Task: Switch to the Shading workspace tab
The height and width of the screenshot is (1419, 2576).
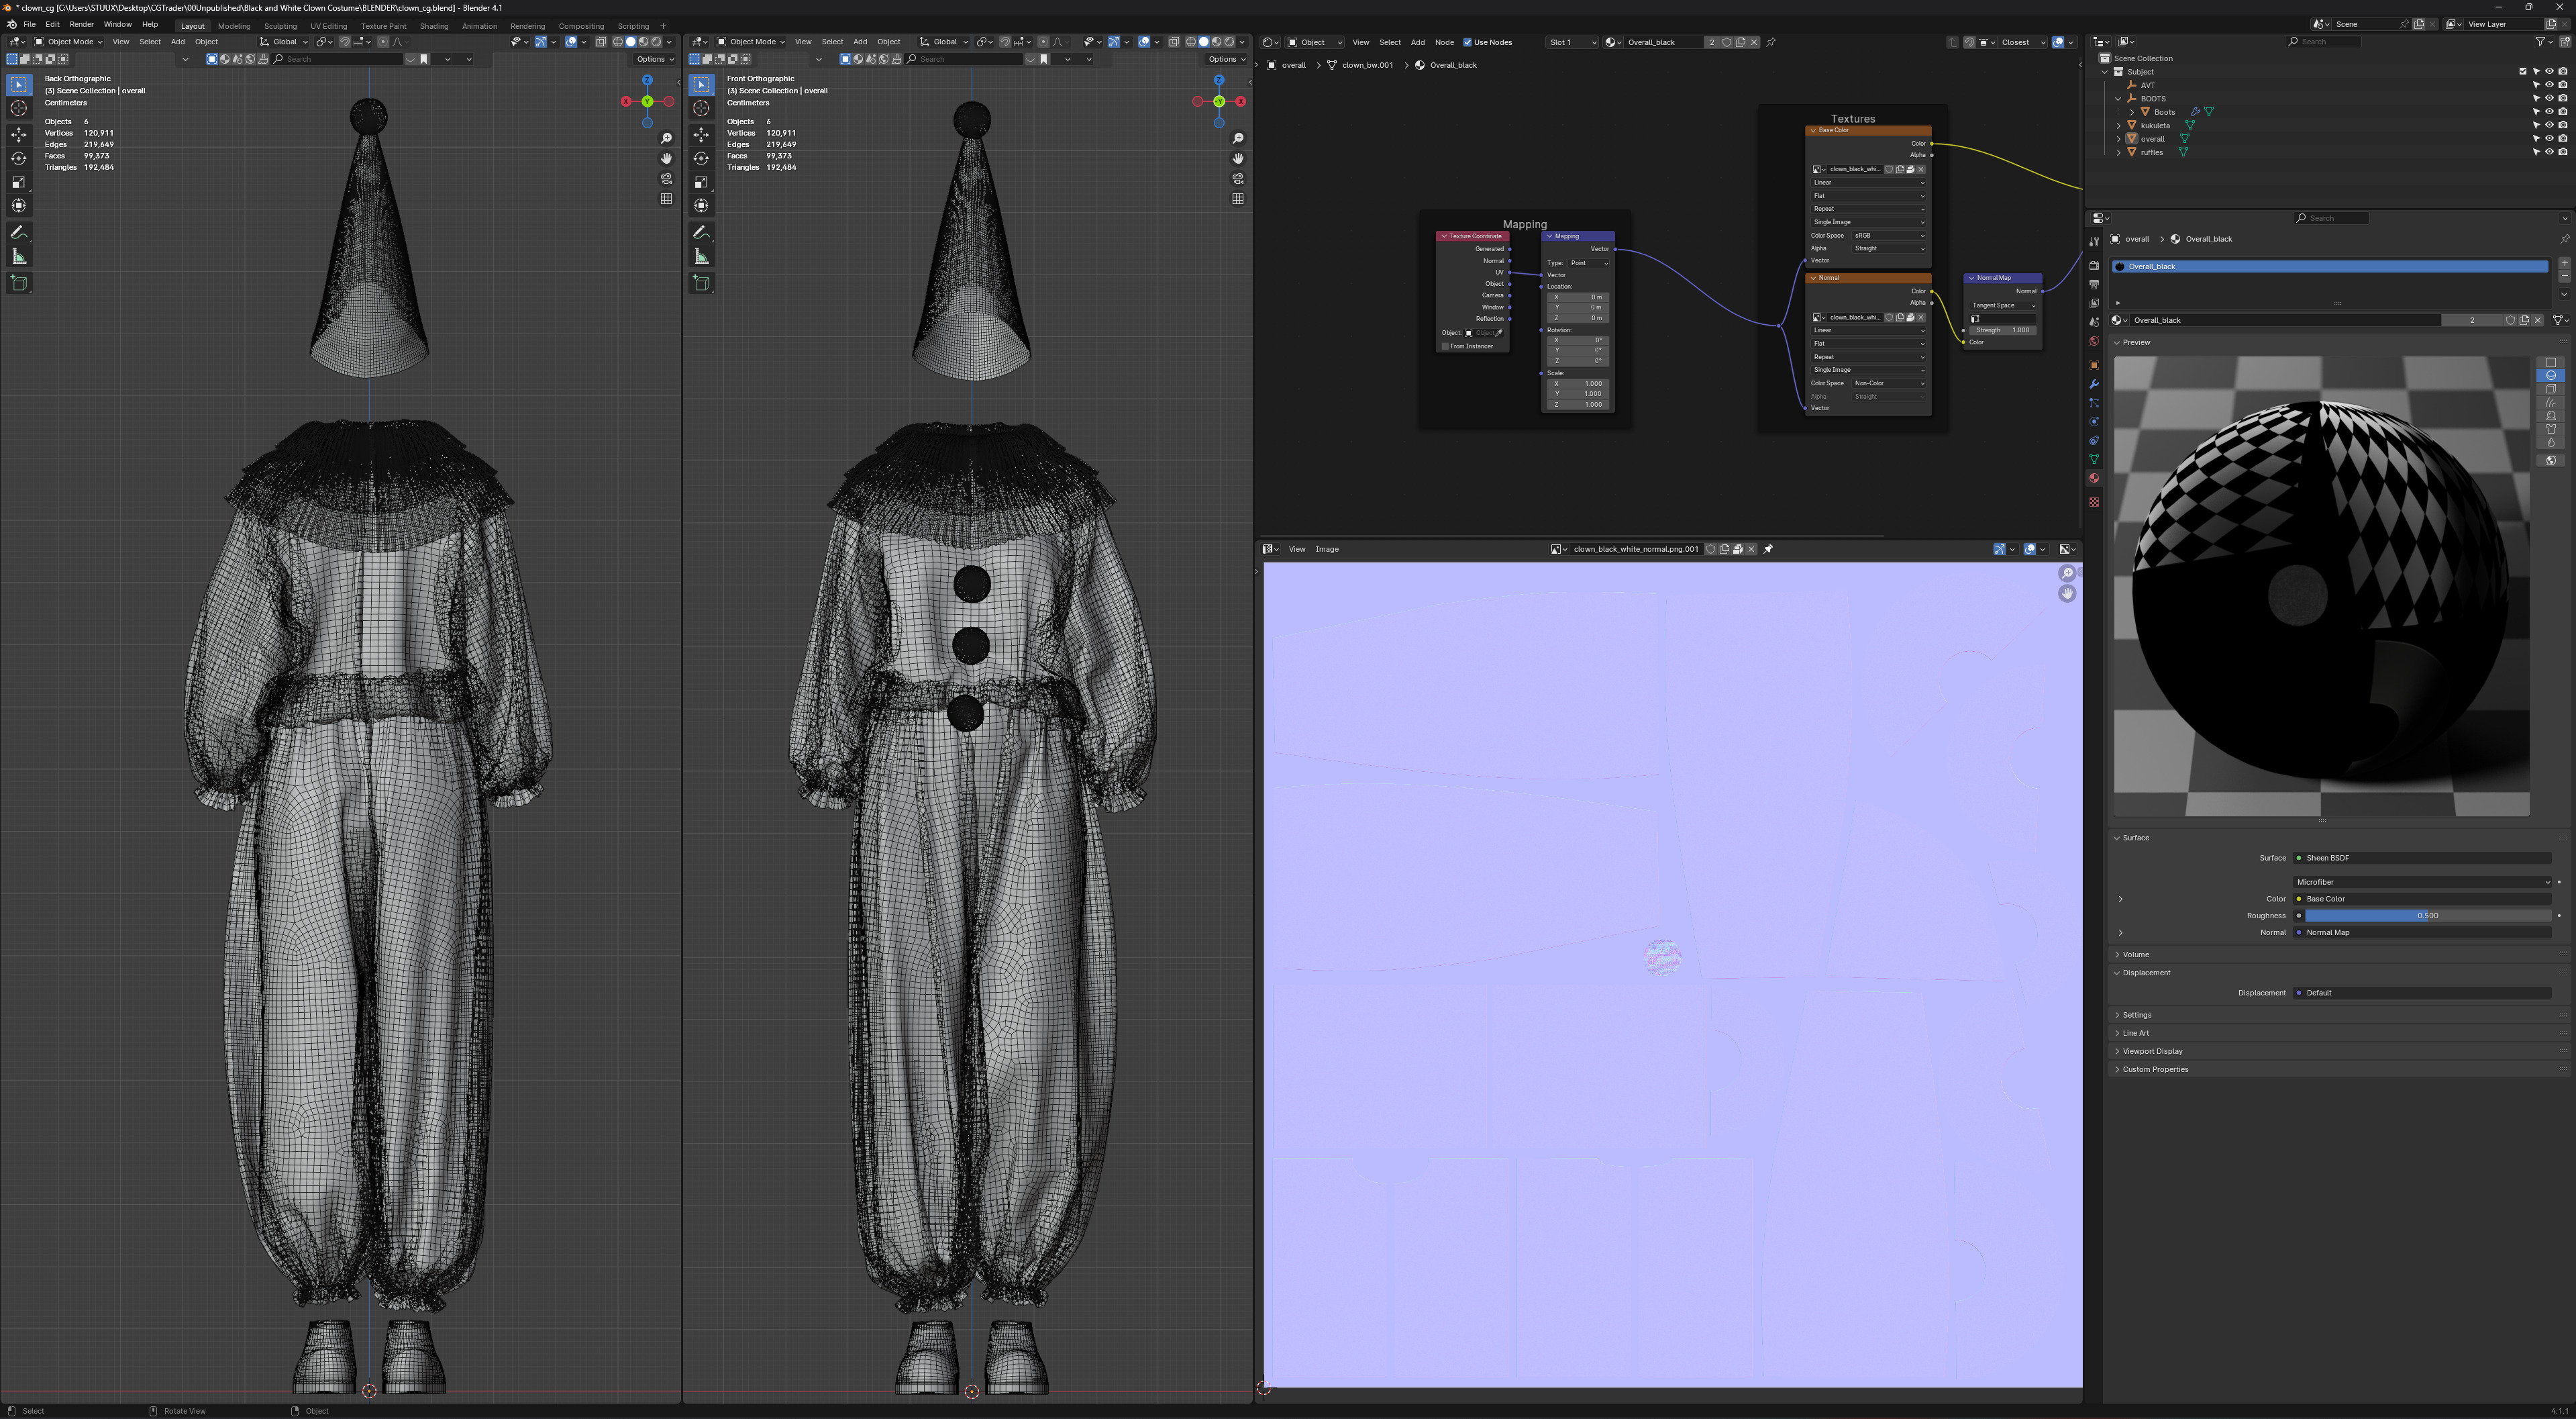Action: click(433, 26)
